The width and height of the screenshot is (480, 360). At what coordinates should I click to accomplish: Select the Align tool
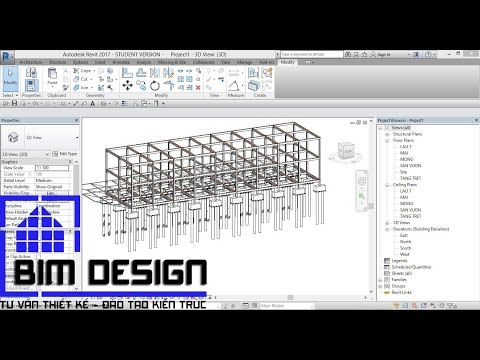coord(127,72)
